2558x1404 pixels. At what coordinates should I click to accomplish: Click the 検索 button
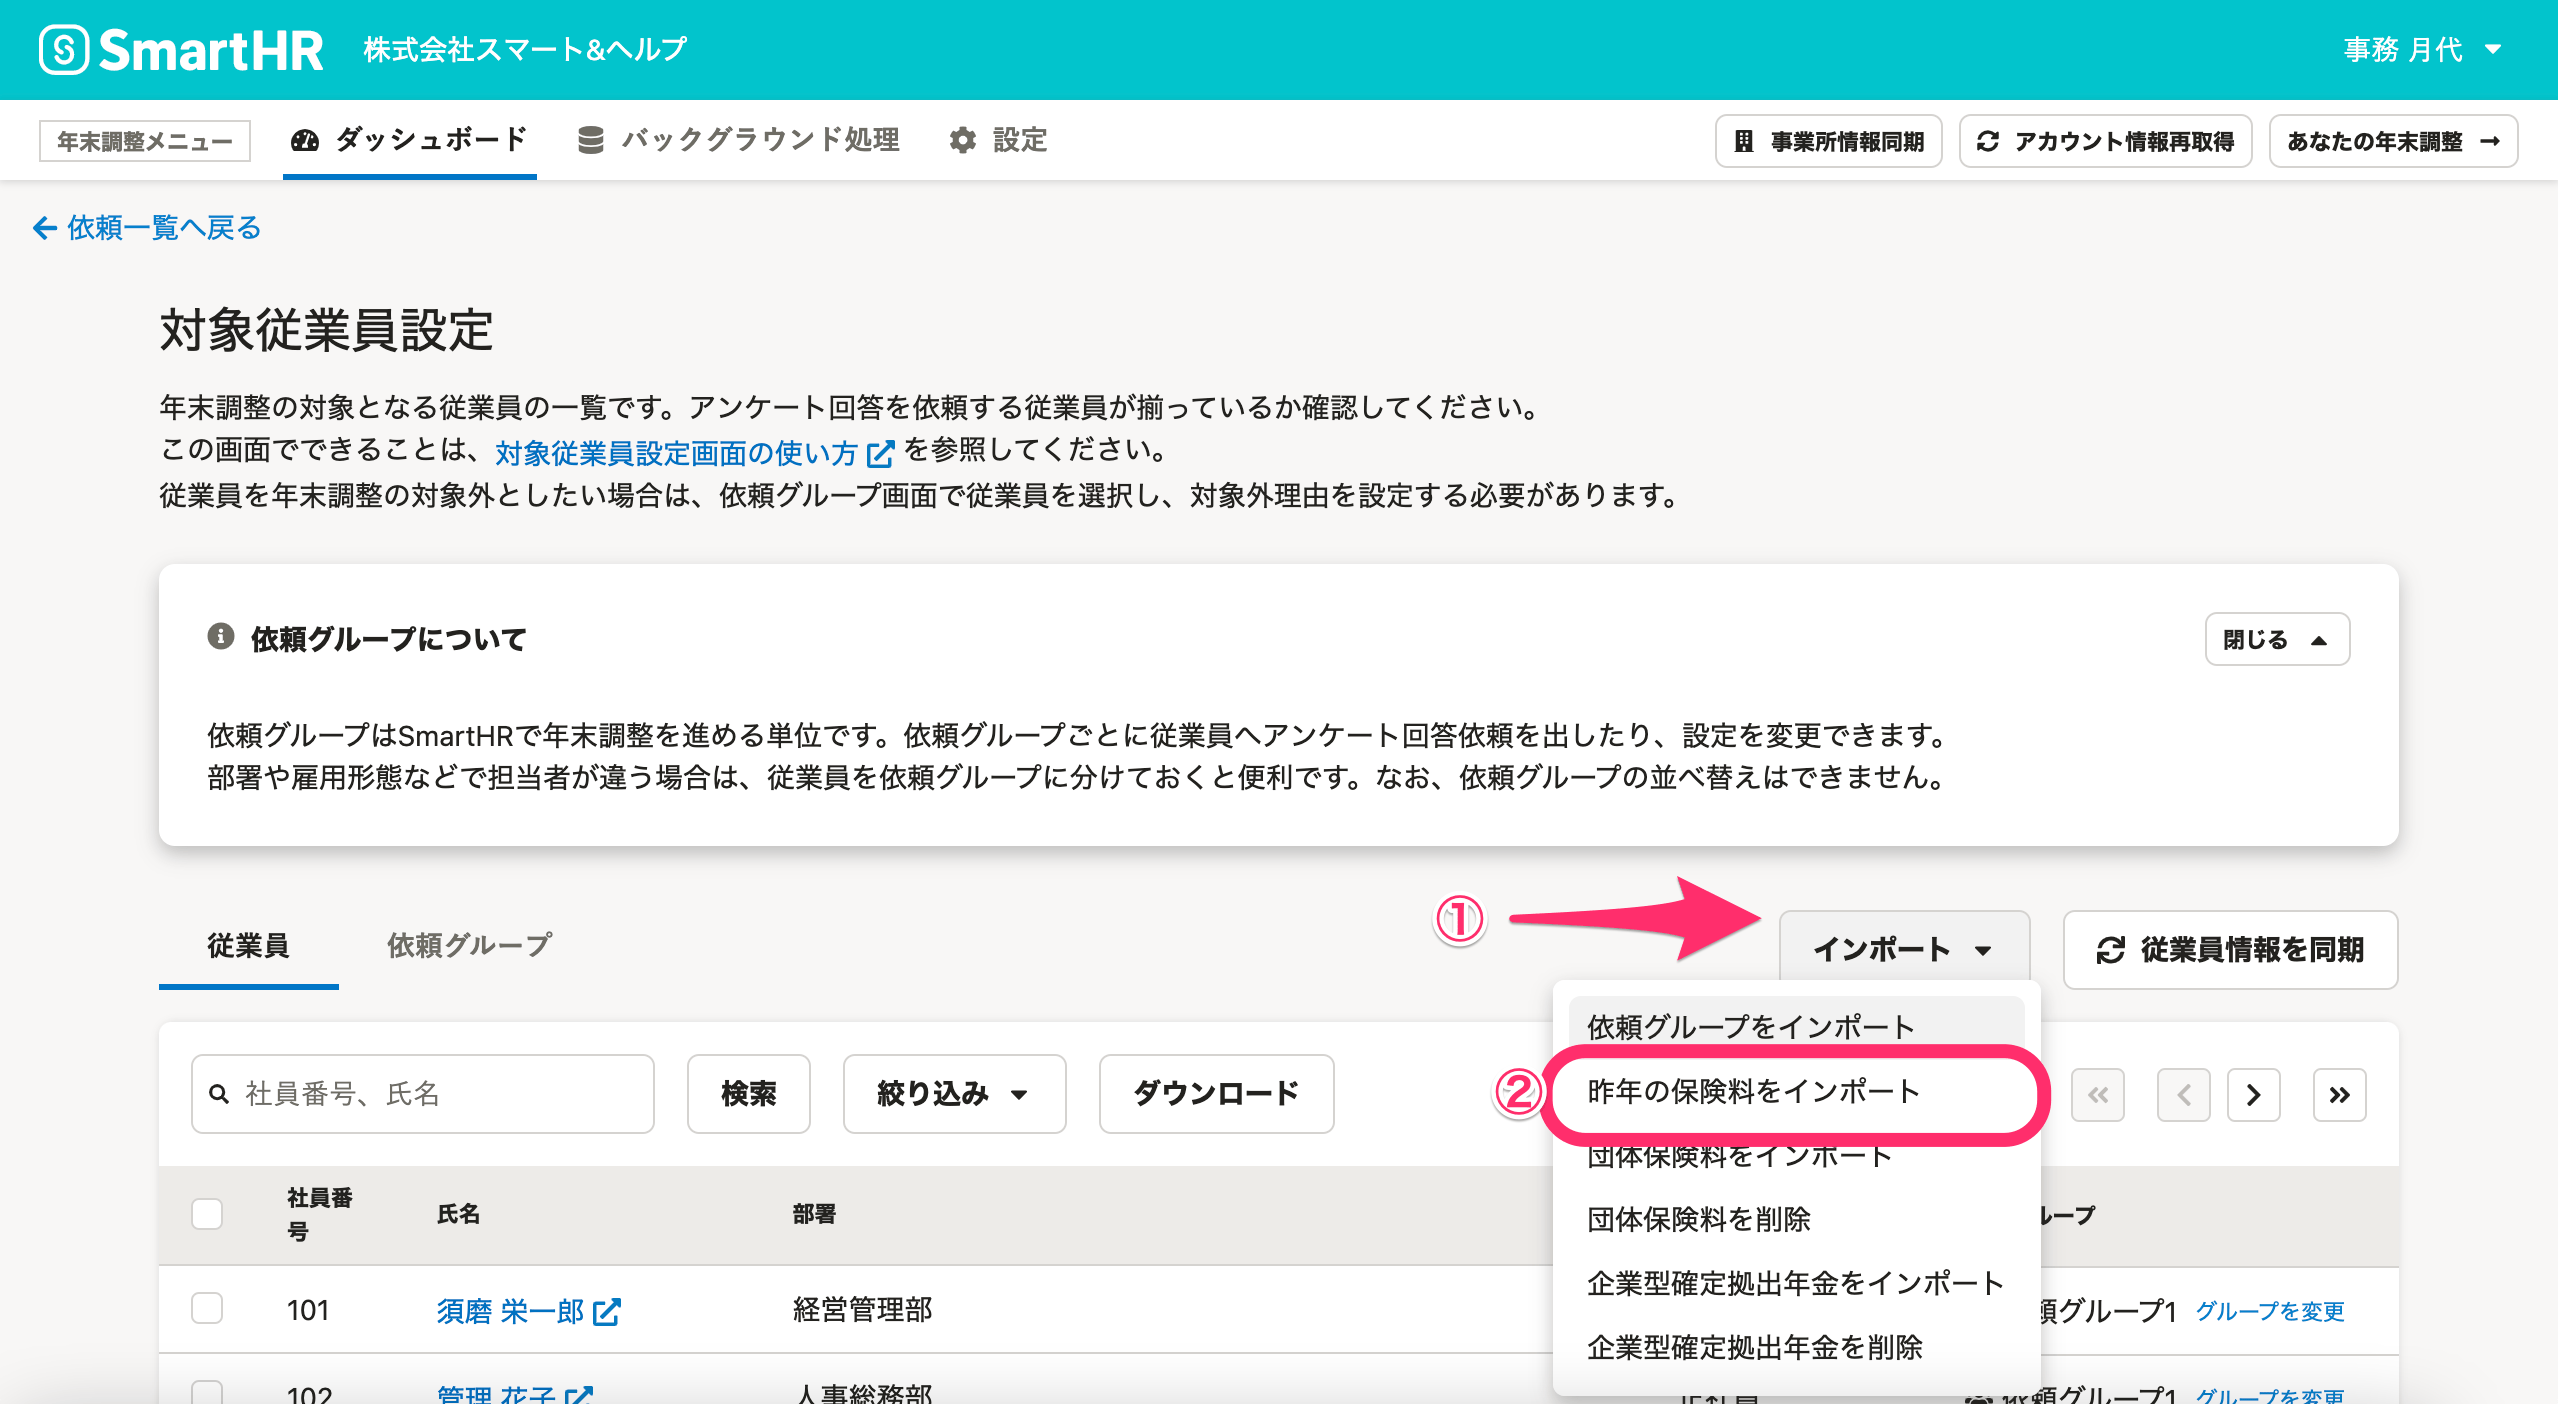(749, 1094)
